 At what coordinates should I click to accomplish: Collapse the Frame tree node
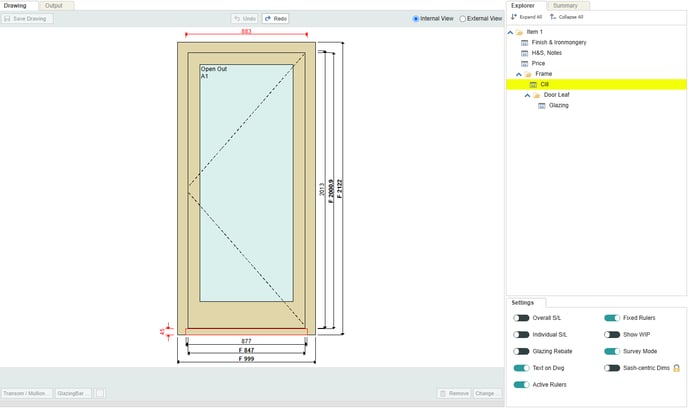pyautogui.click(x=518, y=74)
